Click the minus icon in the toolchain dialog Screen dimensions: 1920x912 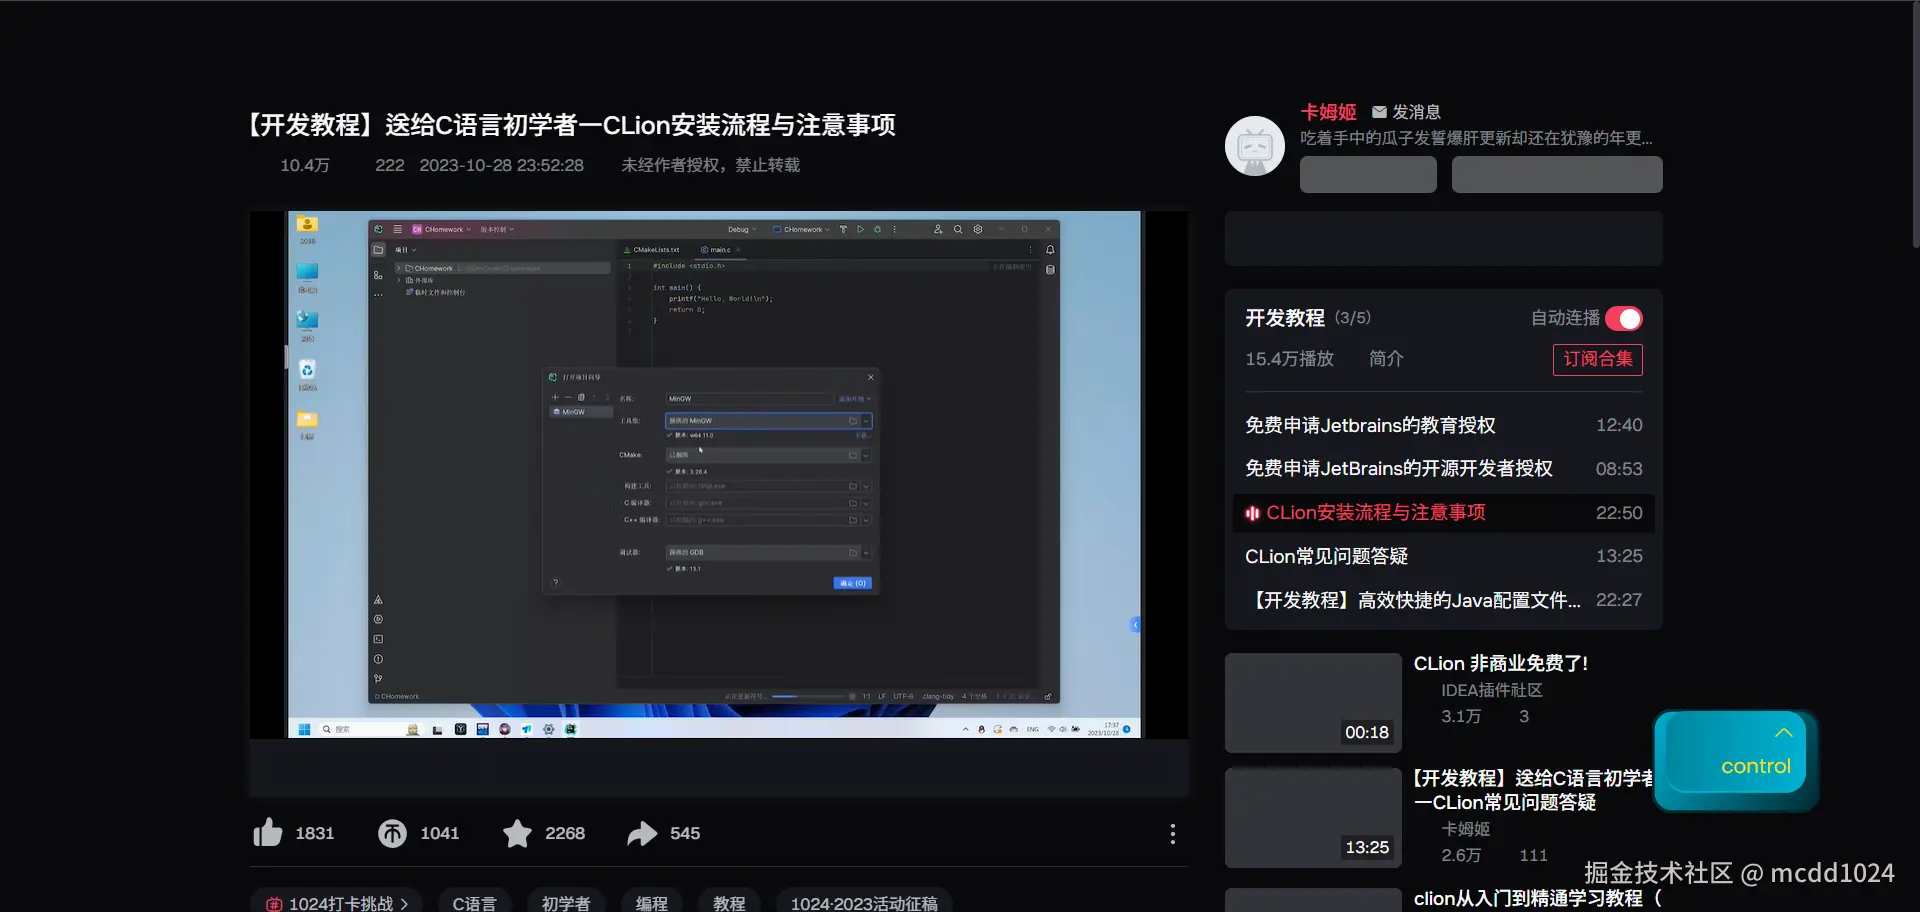568,398
